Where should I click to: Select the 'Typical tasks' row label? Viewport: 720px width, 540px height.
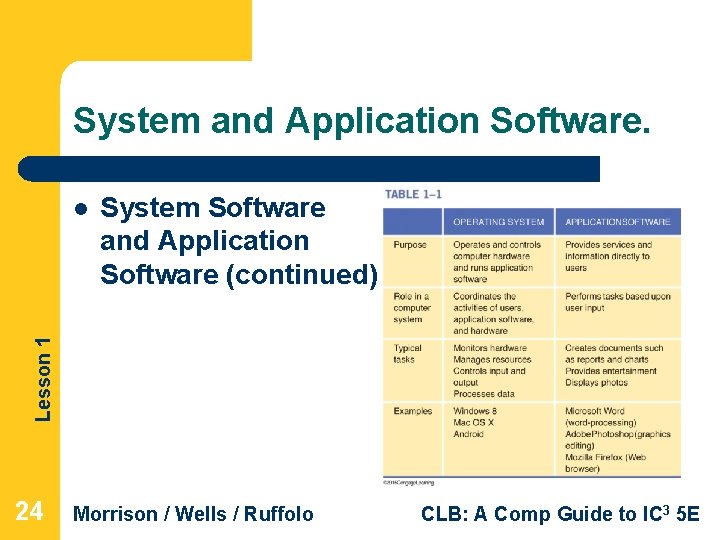[x=407, y=354]
